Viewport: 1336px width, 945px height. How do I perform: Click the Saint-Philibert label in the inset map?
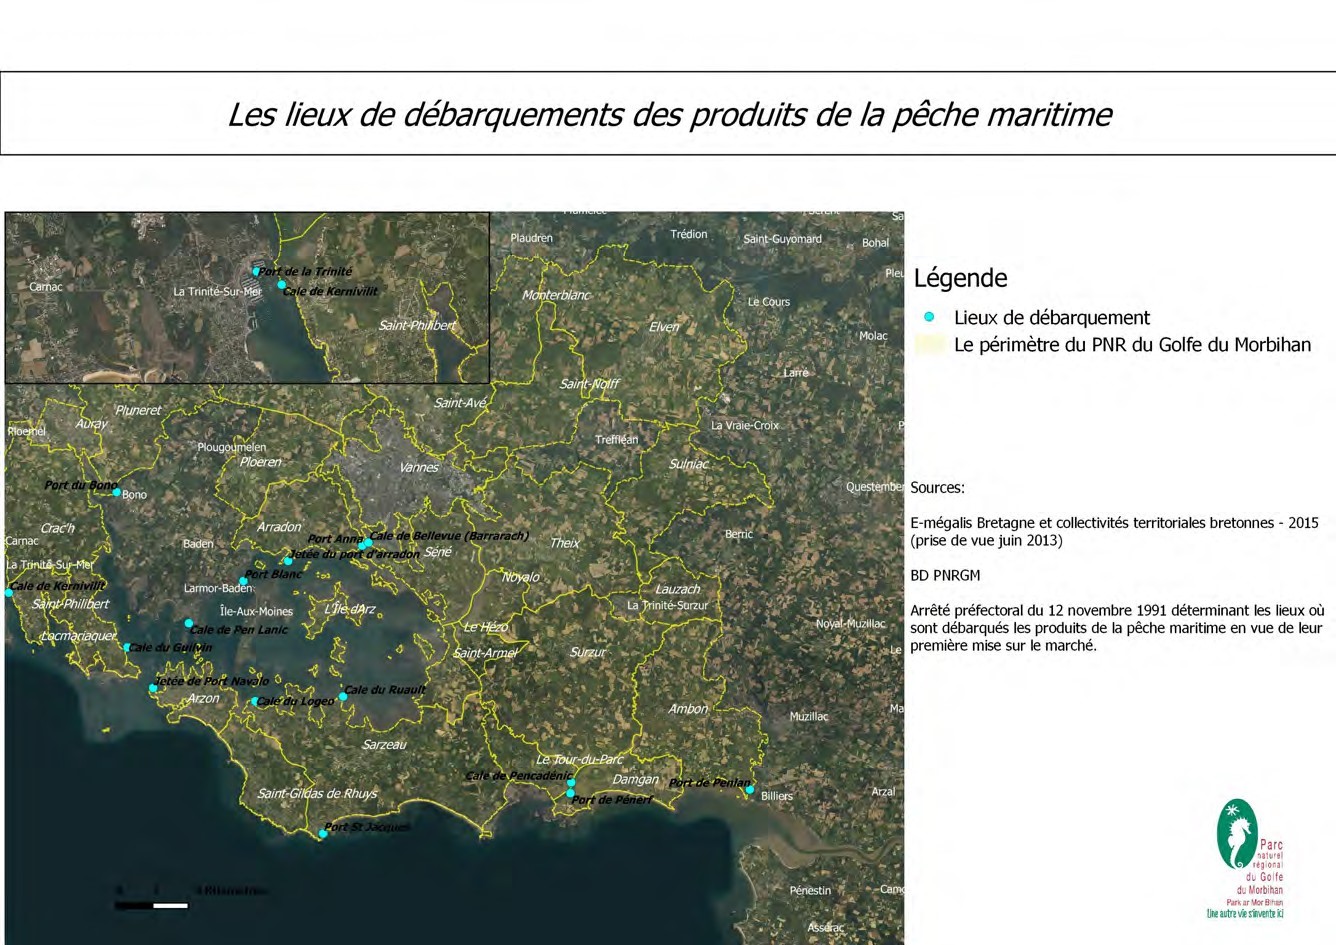pyautogui.click(x=417, y=325)
